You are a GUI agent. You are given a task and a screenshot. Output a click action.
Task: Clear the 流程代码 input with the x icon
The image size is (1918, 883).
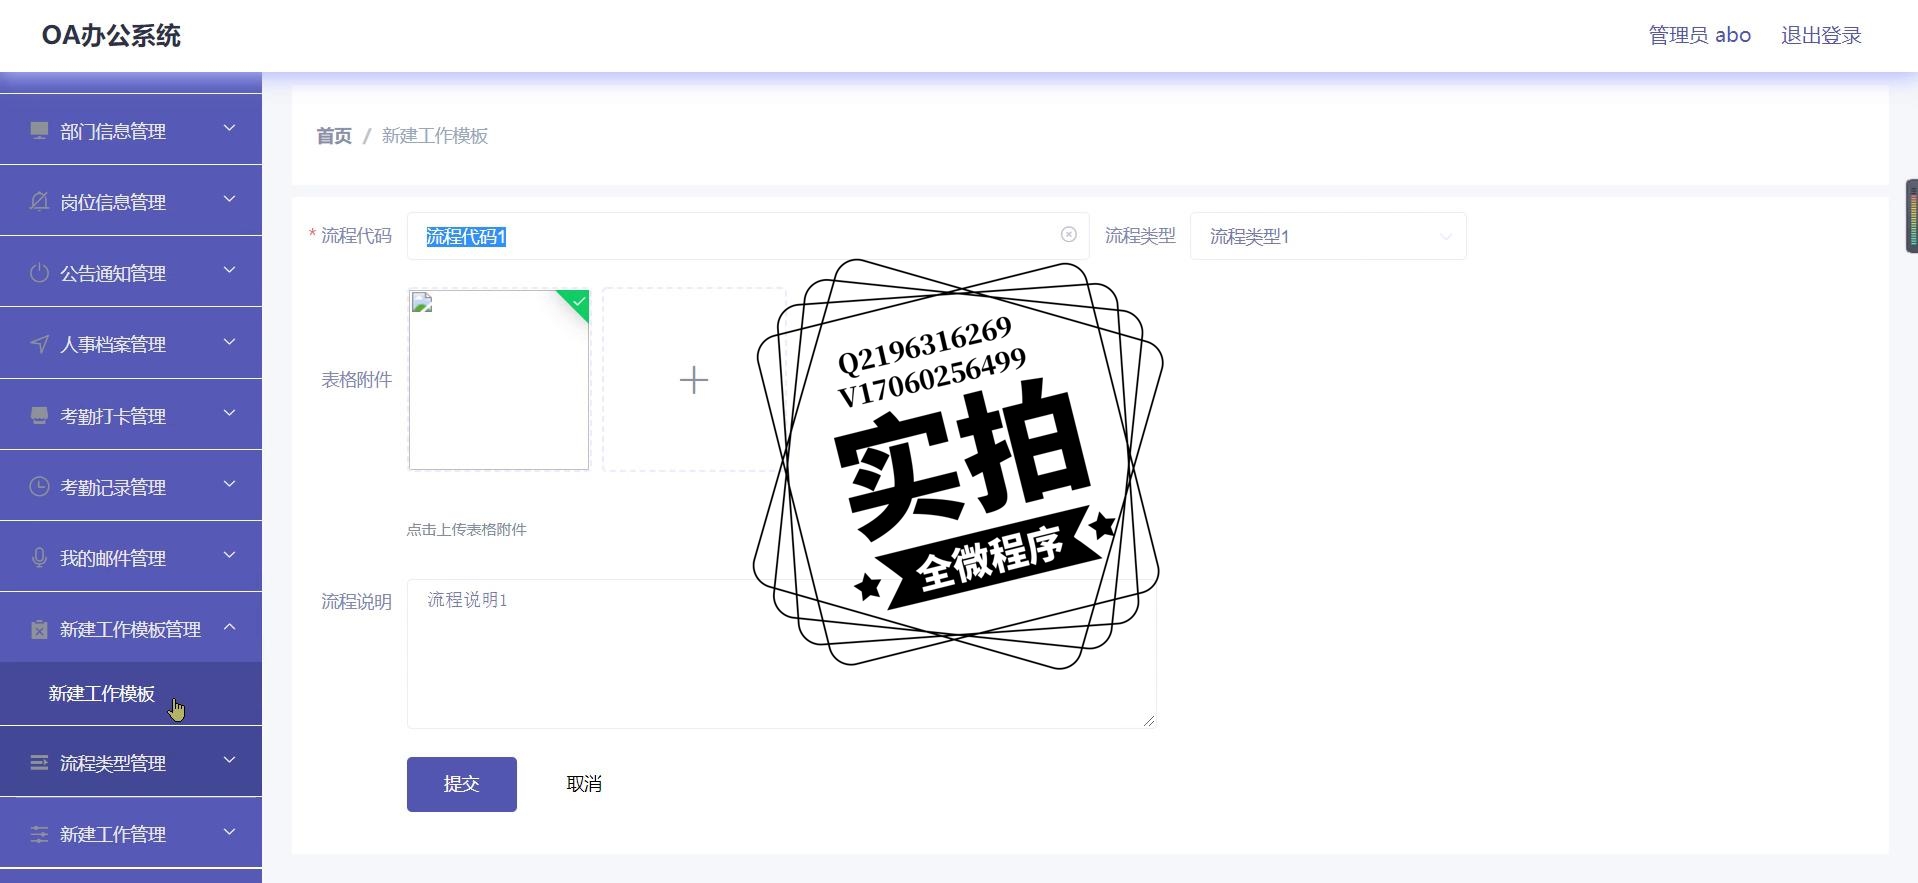tap(1068, 234)
